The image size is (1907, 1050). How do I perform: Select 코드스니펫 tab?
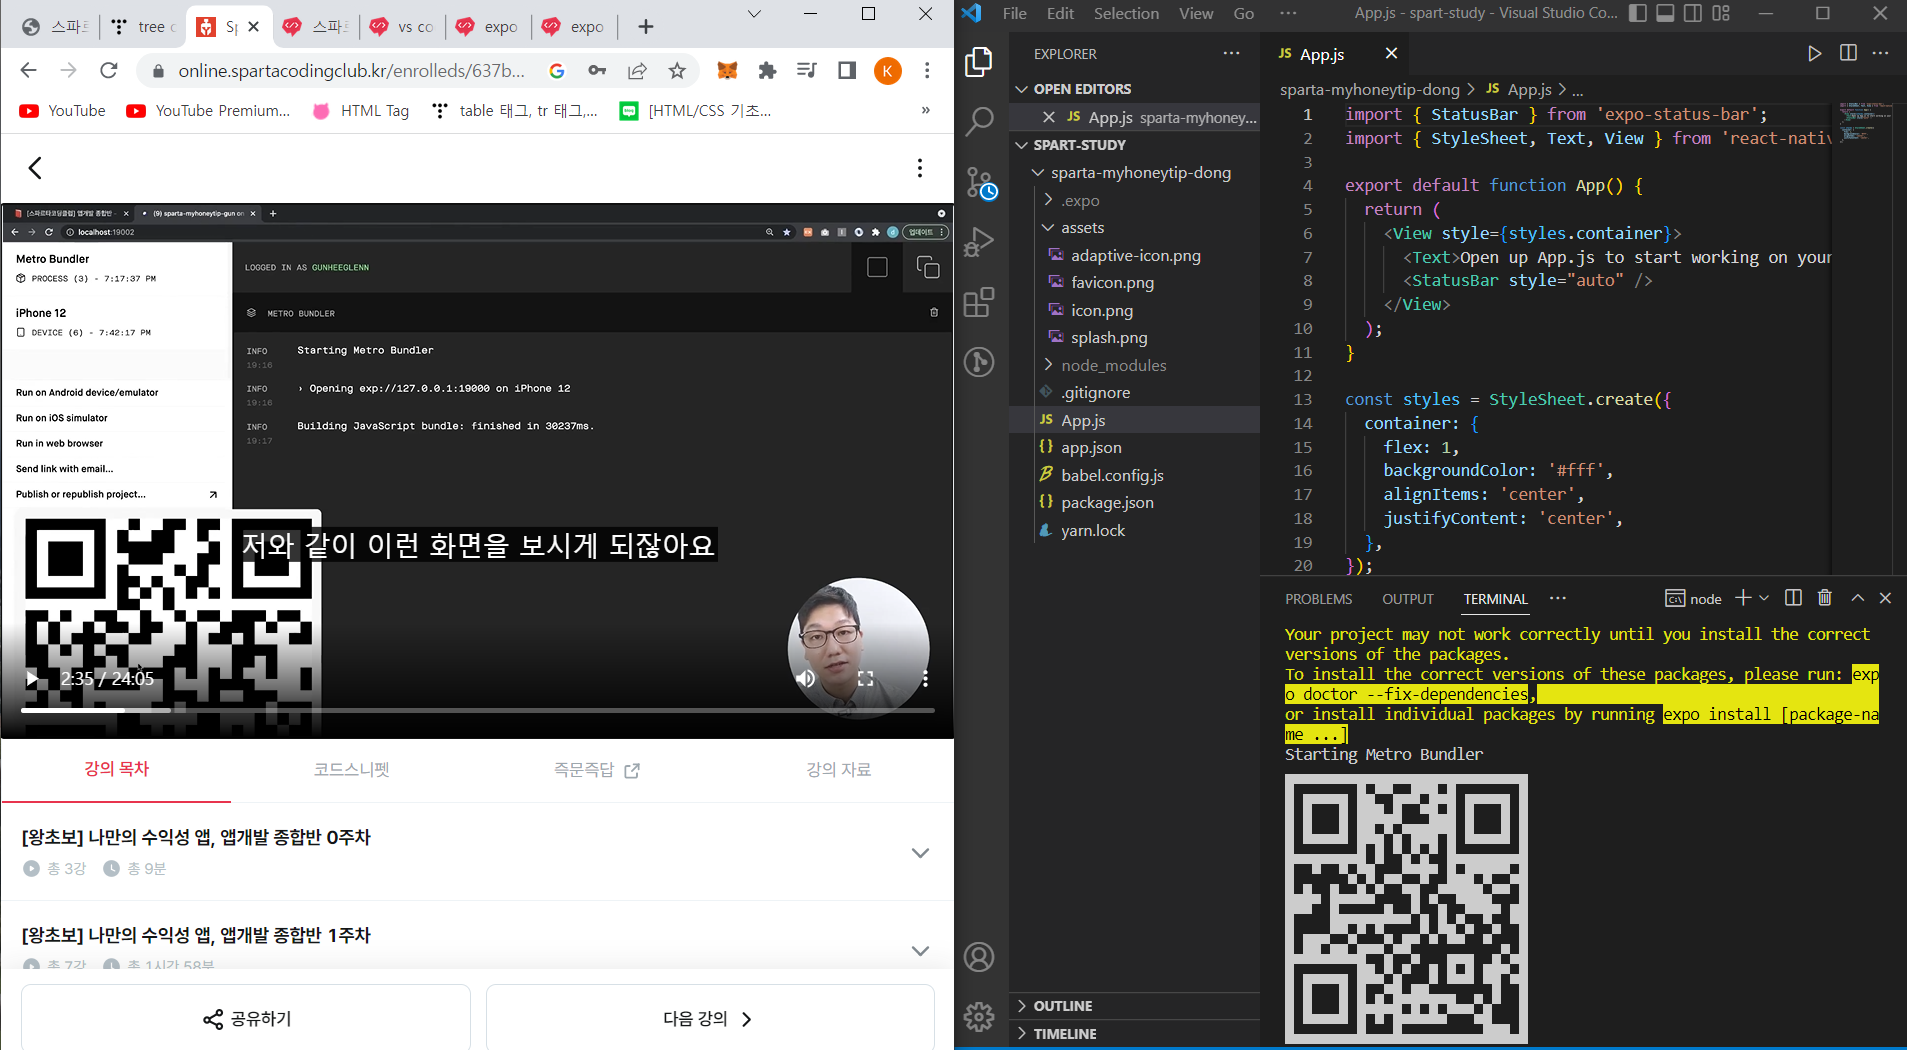click(x=351, y=769)
